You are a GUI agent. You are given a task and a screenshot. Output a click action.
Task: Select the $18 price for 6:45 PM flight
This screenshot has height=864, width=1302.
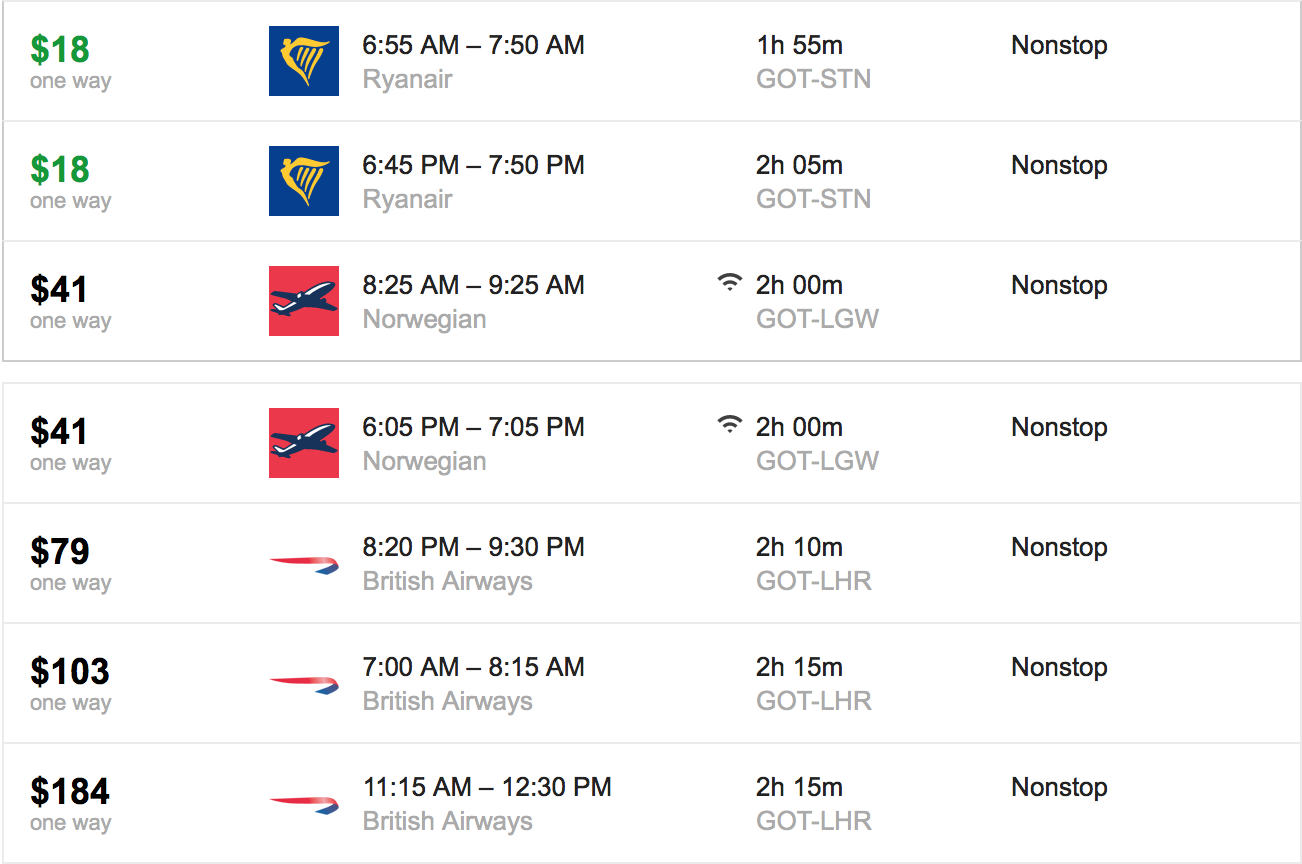coord(60,169)
